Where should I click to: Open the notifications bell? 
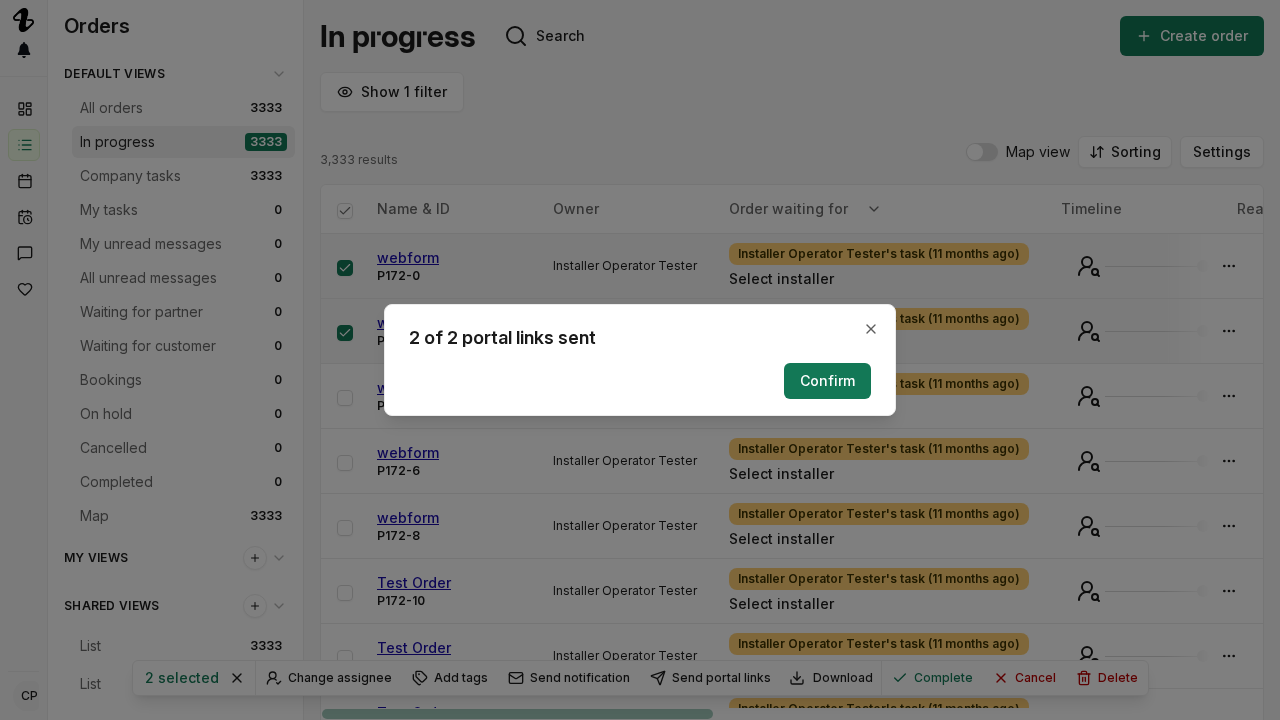[x=24, y=50]
